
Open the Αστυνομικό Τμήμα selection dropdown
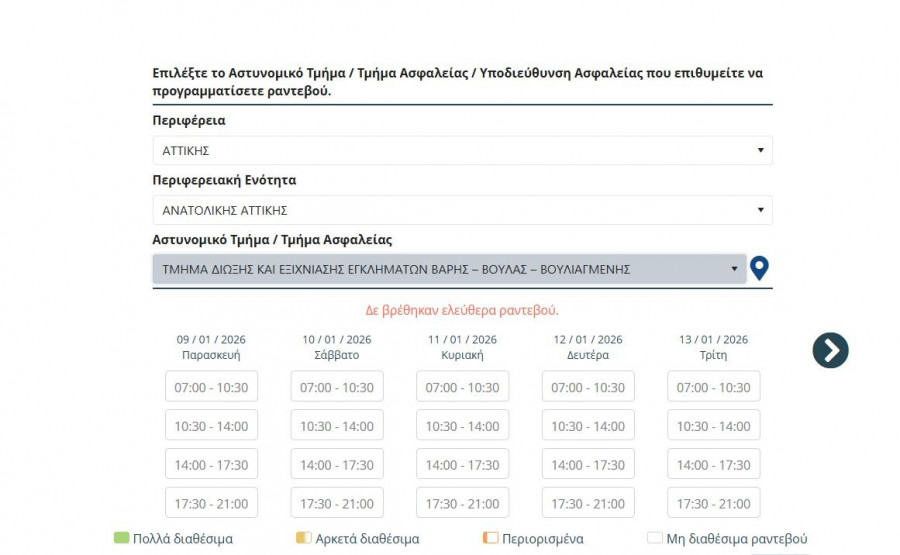coord(449,269)
